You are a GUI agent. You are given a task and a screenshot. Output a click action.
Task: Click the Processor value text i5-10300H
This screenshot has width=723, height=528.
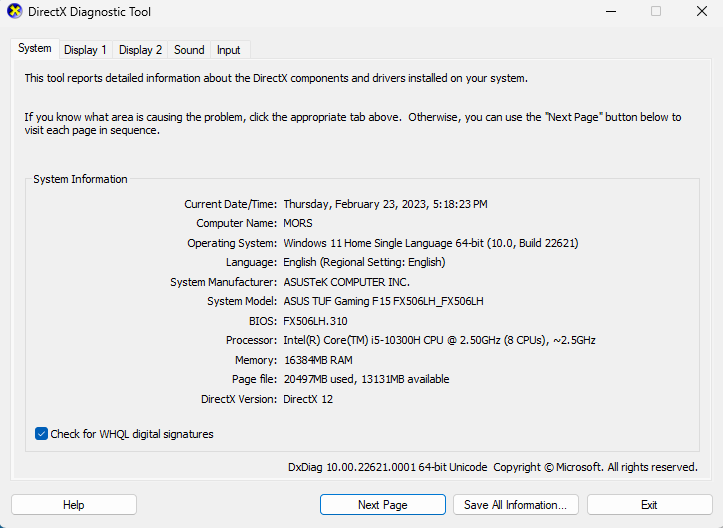click(396, 340)
